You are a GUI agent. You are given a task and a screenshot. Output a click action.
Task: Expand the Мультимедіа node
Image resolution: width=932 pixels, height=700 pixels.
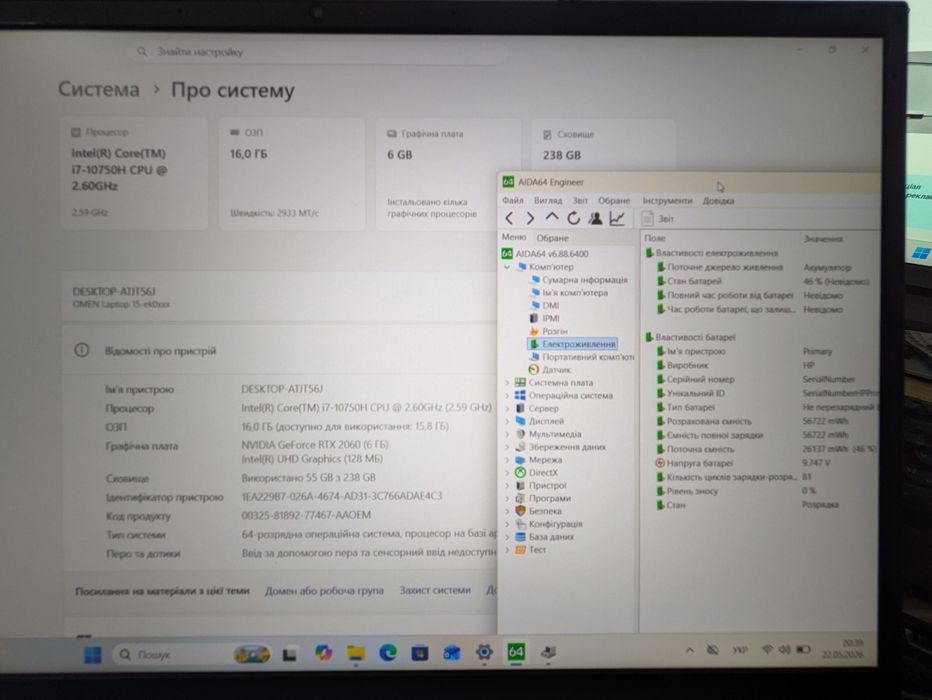click(507, 434)
